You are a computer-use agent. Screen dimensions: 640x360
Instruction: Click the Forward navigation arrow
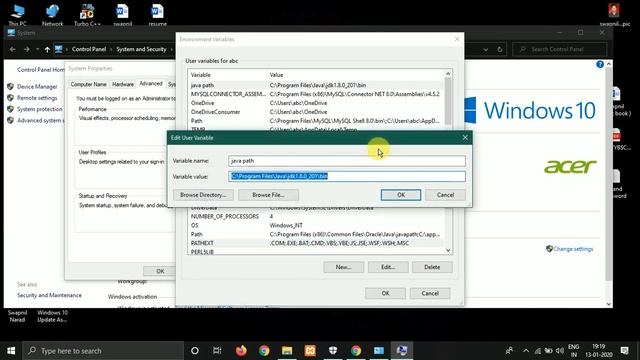(27, 49)
